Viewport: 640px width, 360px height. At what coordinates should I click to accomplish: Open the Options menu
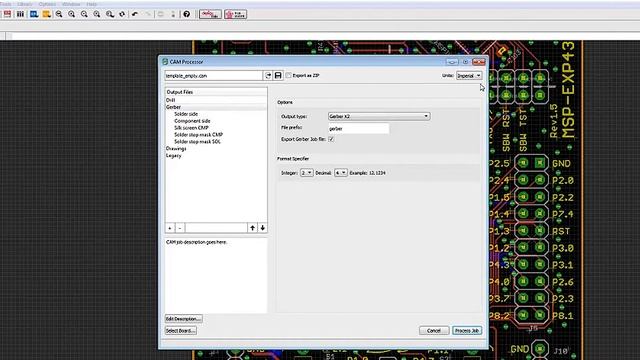pyautogui.click(x=47, y=4)
